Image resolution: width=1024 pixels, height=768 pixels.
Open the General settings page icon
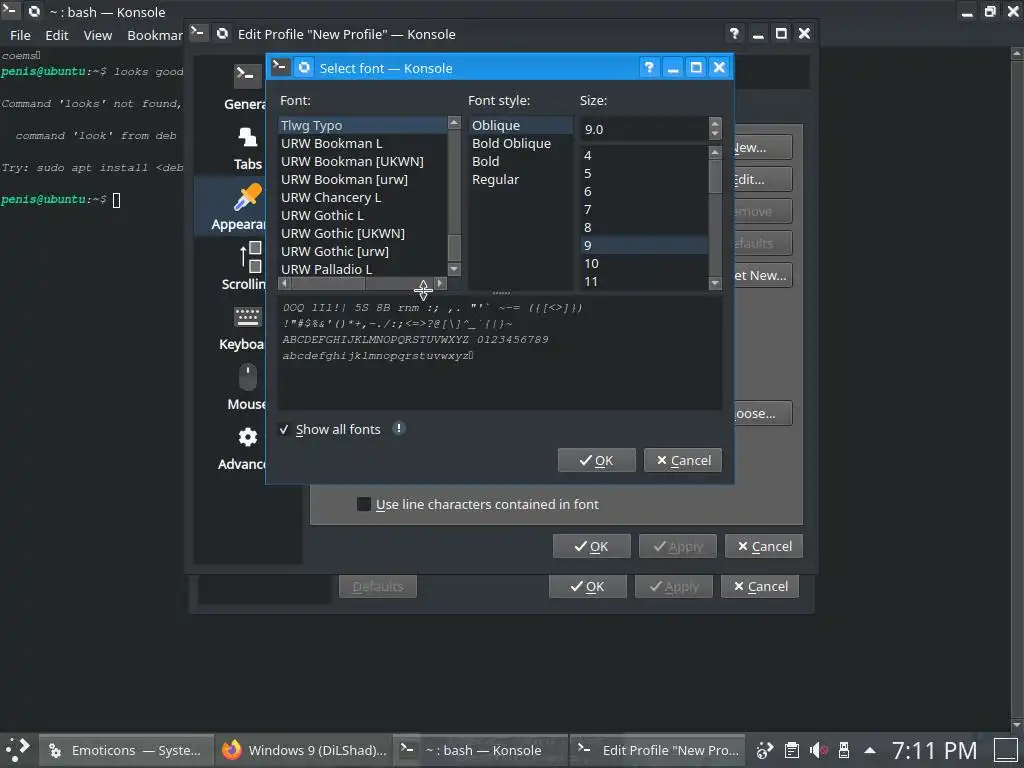coord(248,76)
